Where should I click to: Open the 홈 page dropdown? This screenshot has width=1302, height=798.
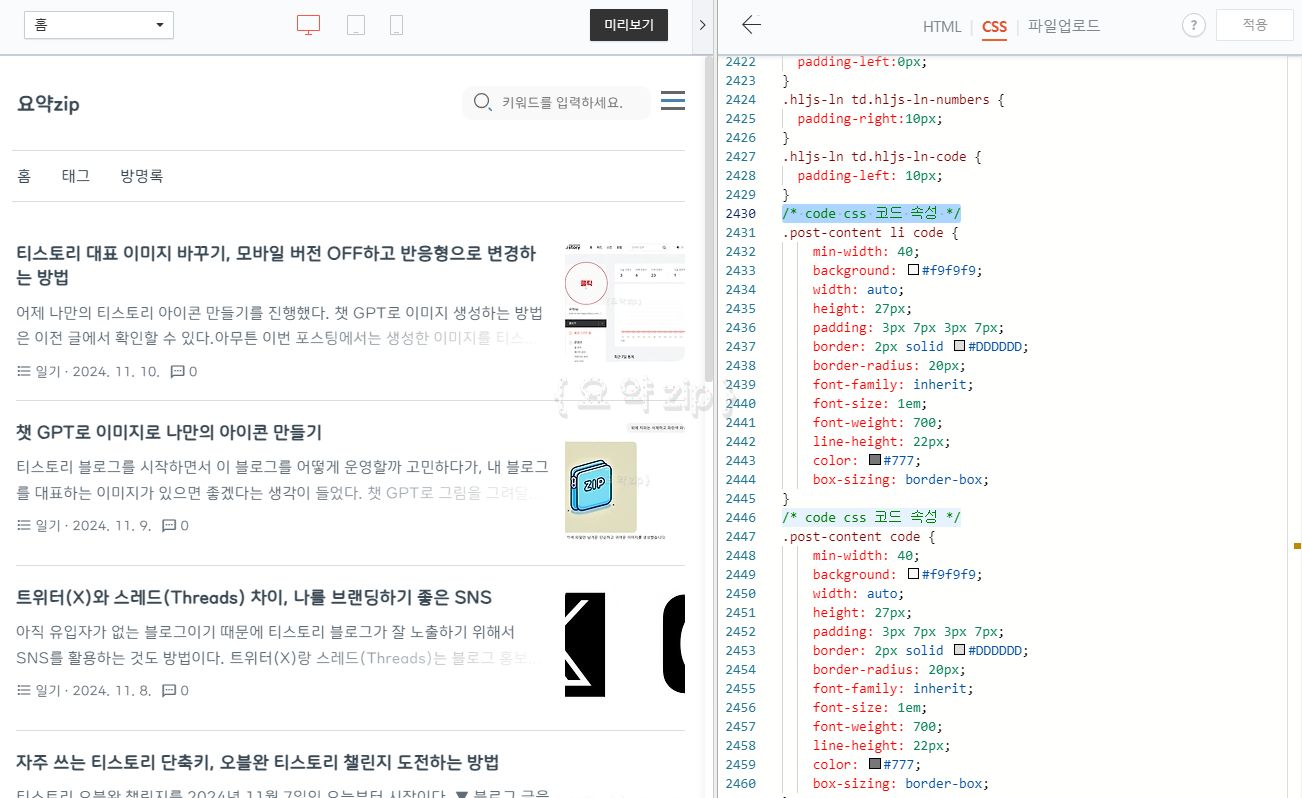(99, 25)
